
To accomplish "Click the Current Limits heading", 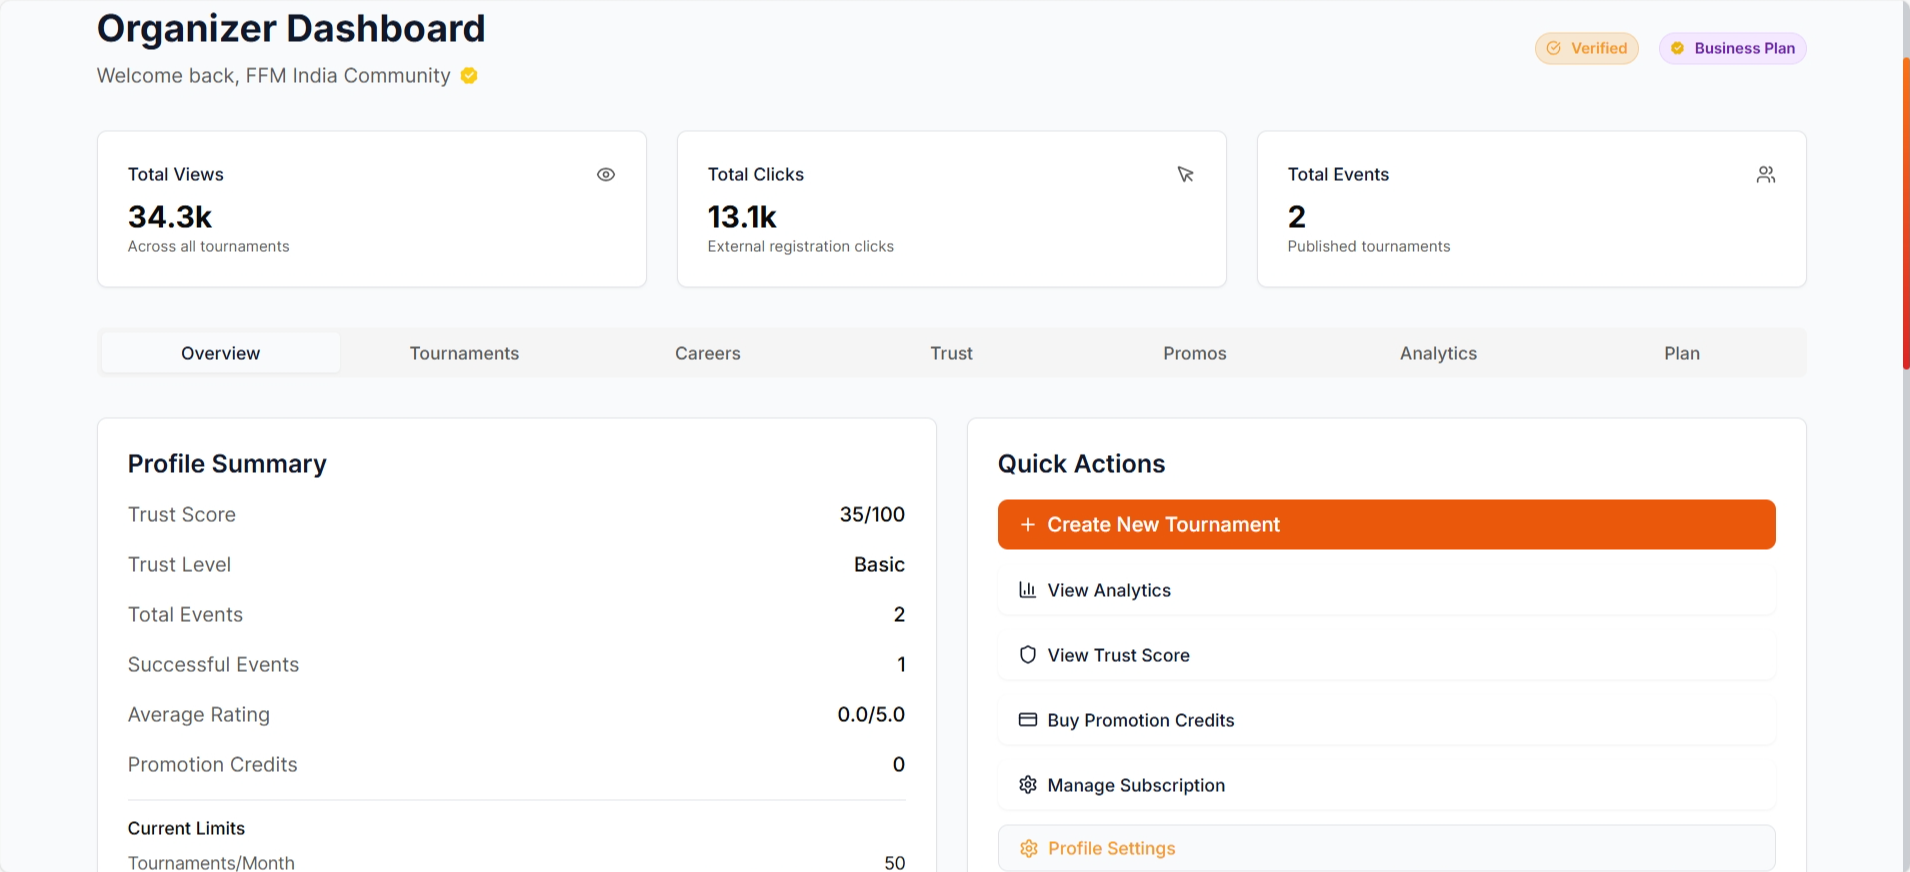I will [x=186, y=828].
